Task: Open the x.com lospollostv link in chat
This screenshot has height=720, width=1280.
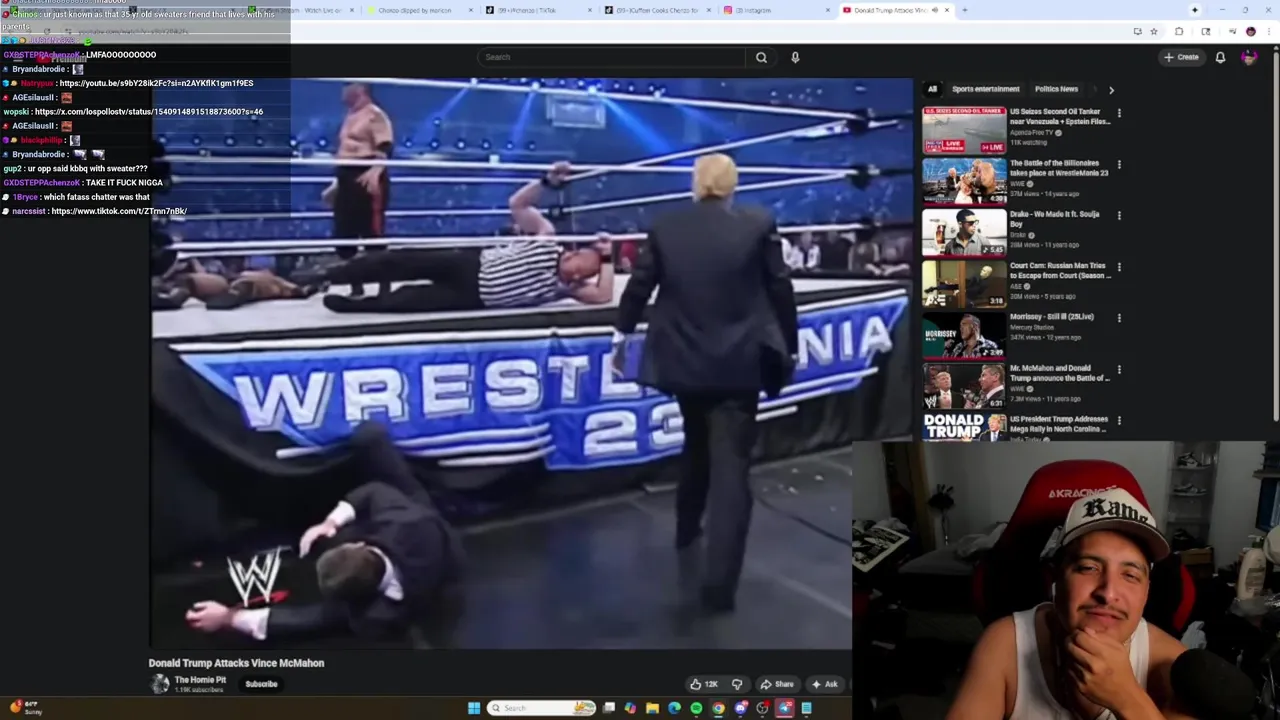Action: tap(149, 112)
